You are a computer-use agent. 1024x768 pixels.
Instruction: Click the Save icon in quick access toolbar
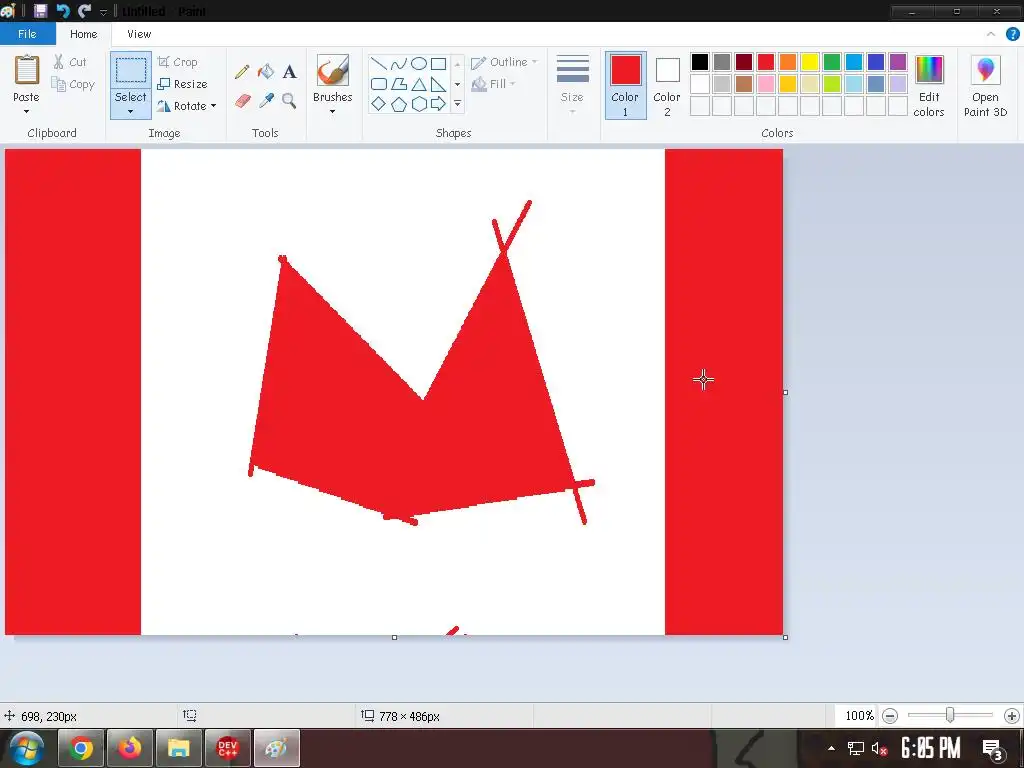click(x=40, y=11)
